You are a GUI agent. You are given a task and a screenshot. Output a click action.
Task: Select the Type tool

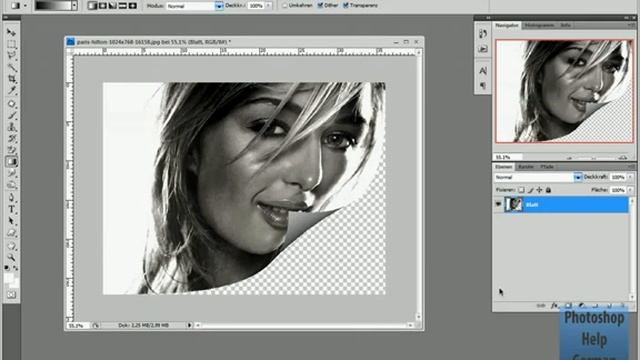point(11,209)
